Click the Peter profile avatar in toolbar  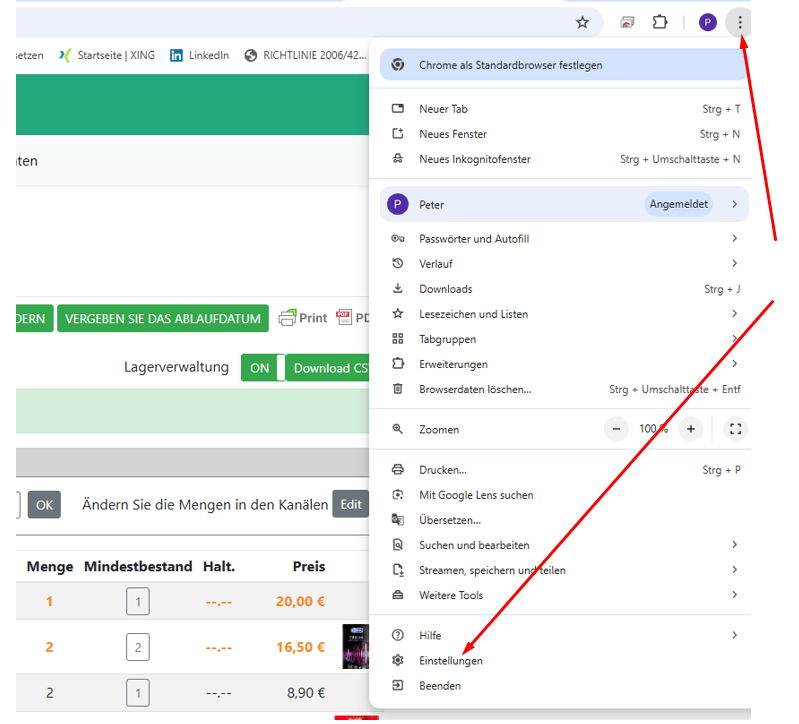707,22
